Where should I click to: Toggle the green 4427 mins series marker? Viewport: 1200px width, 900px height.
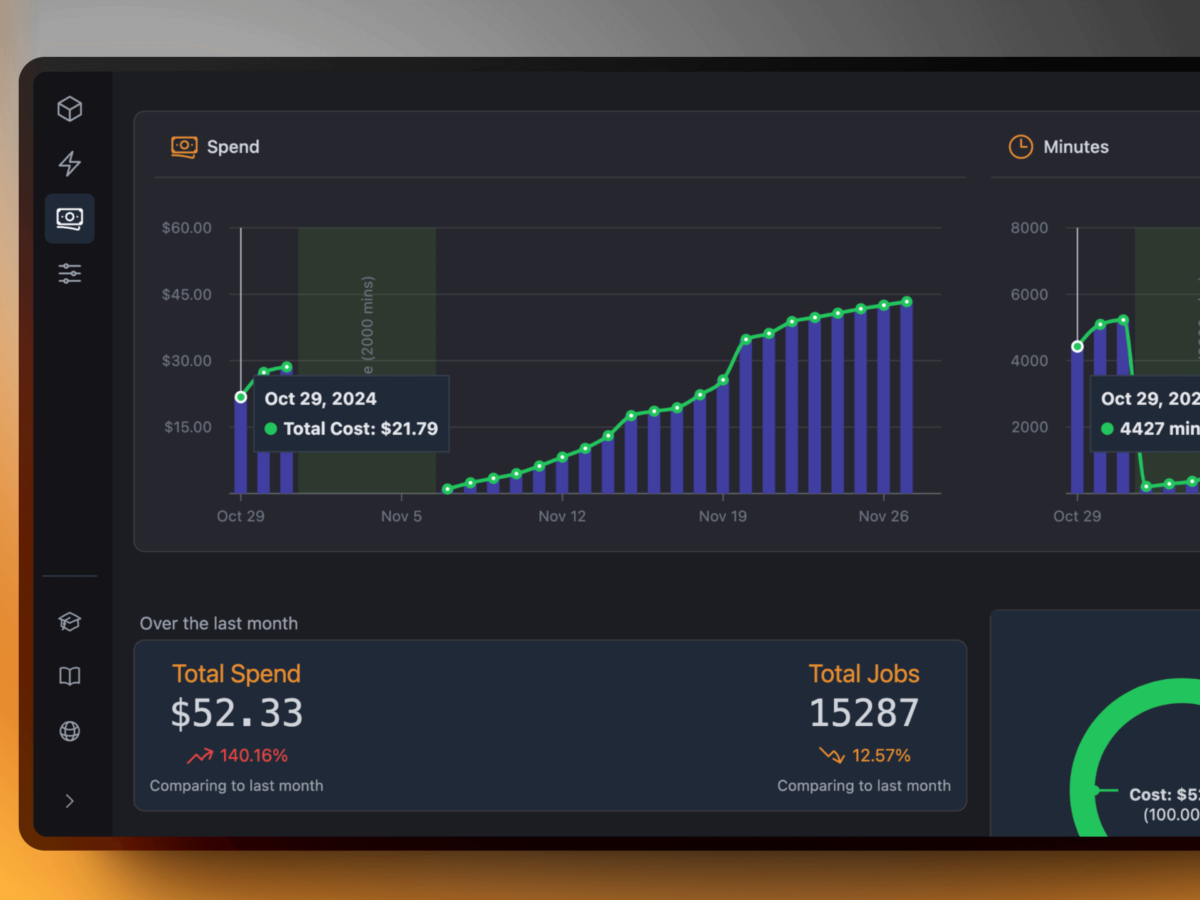1109,428
